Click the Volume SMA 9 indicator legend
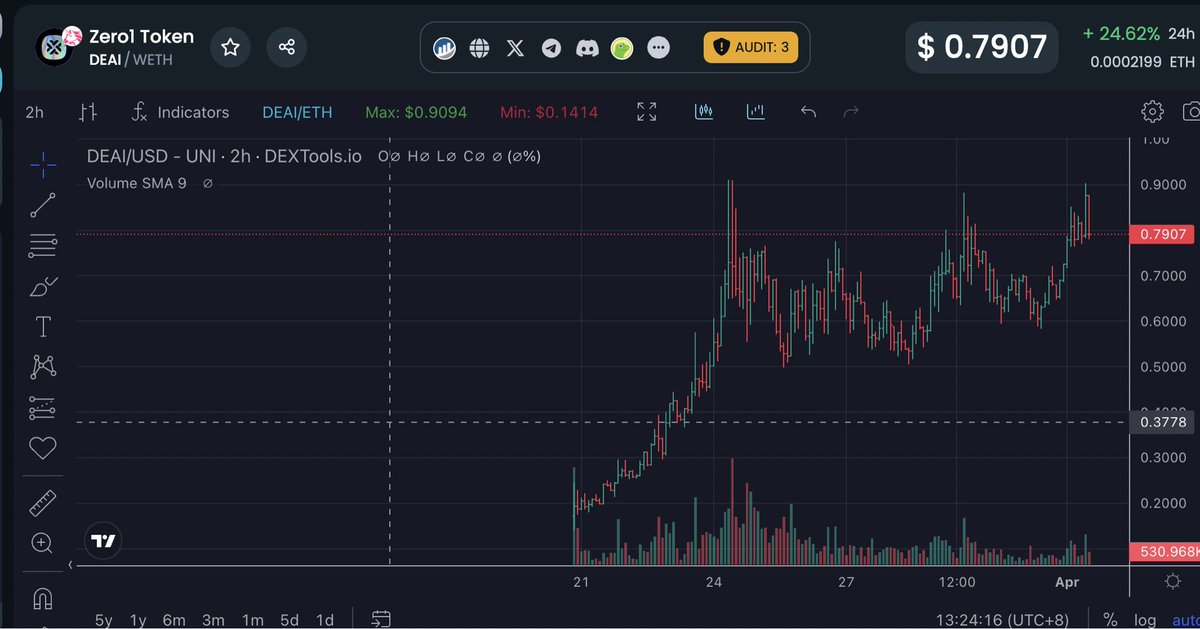 point(136,183)
